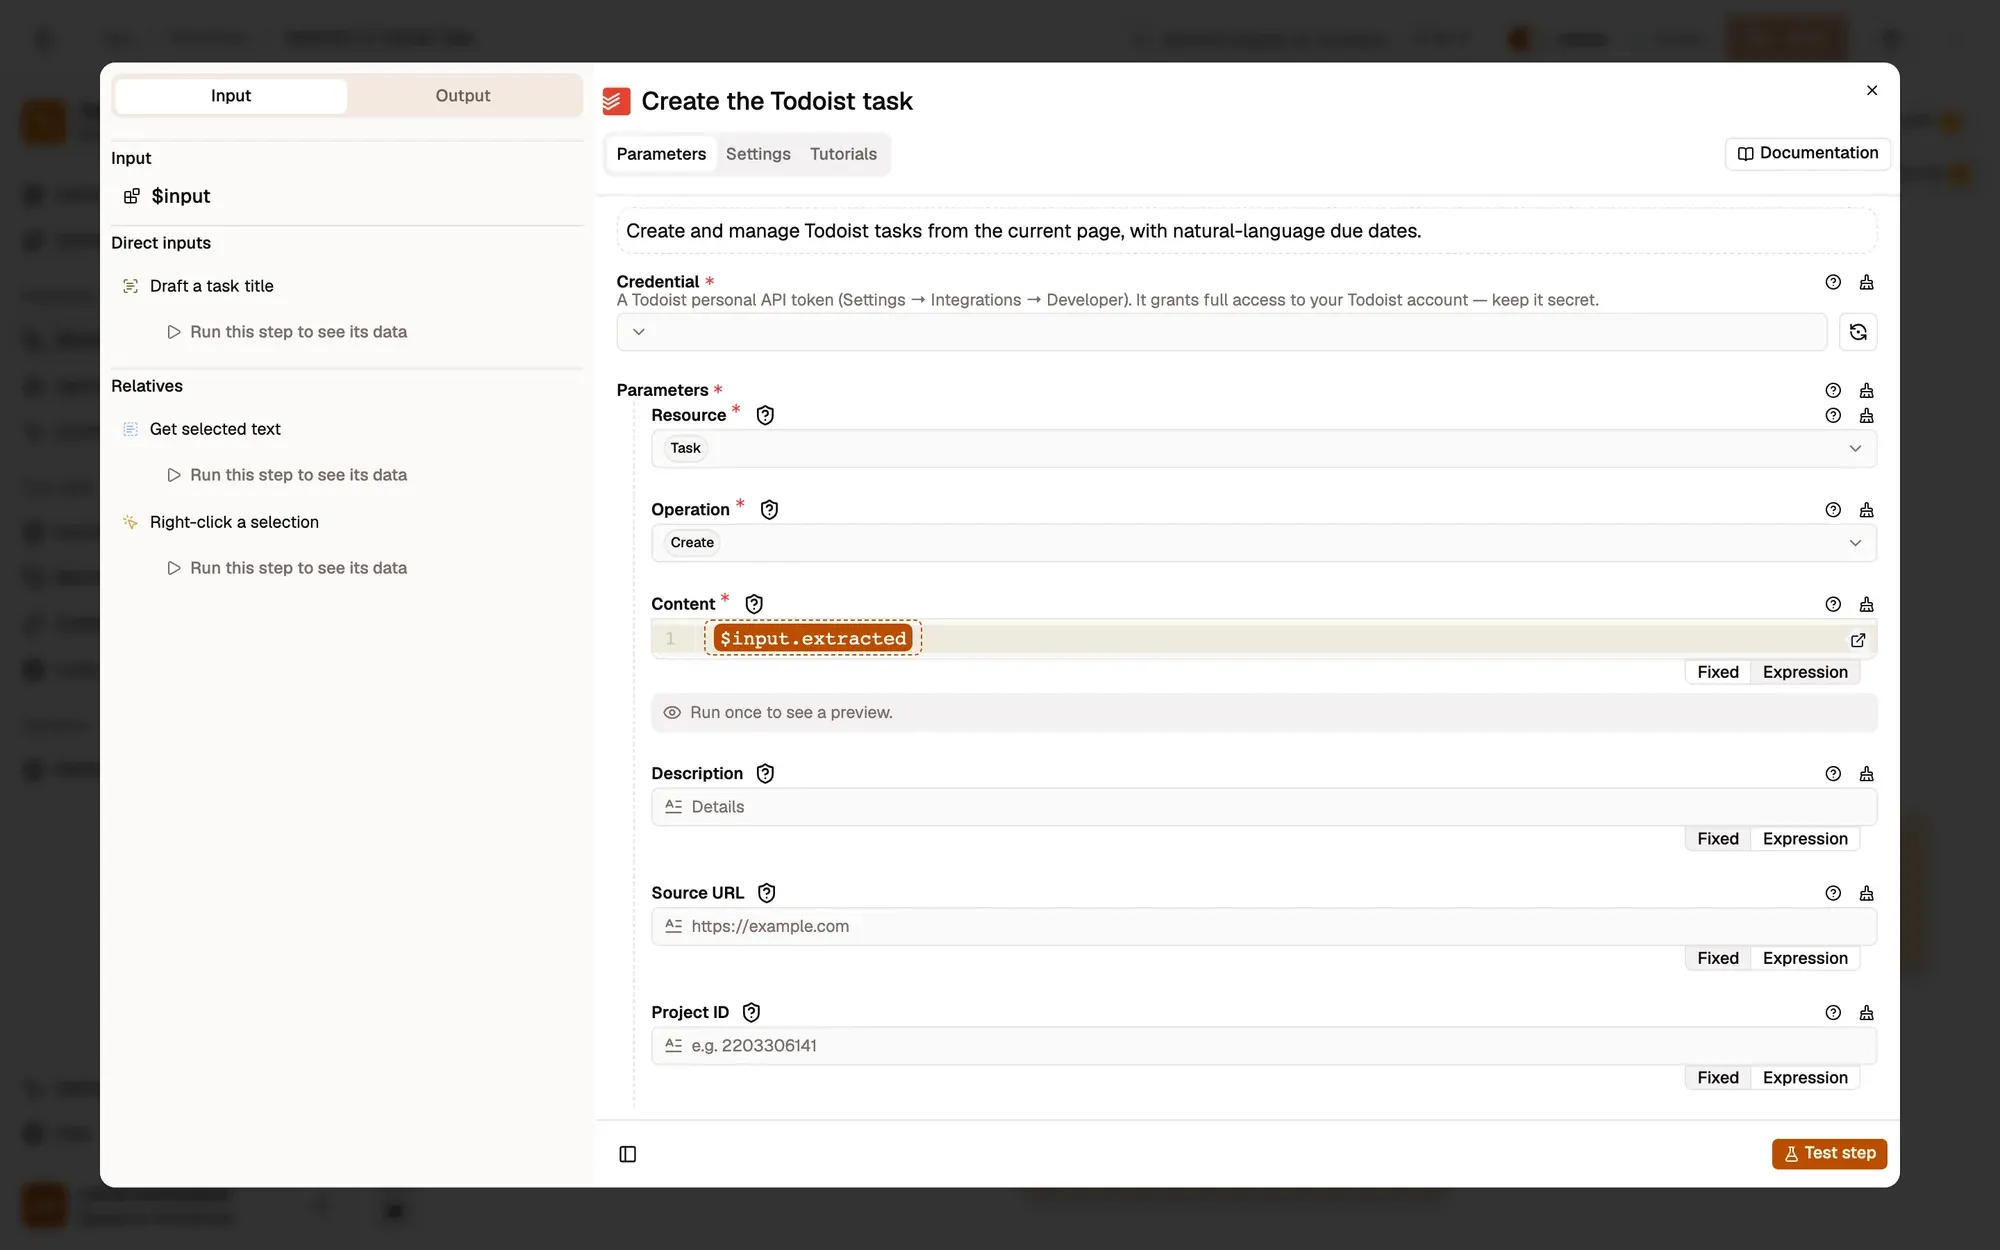Switch to the Output tab

coord(463,96)
